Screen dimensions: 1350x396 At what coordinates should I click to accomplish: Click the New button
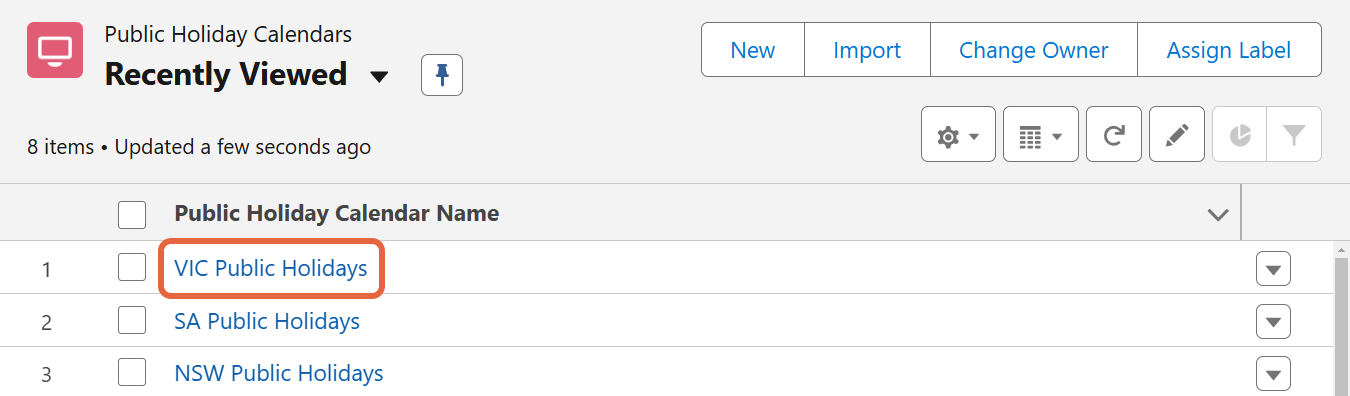753,50
